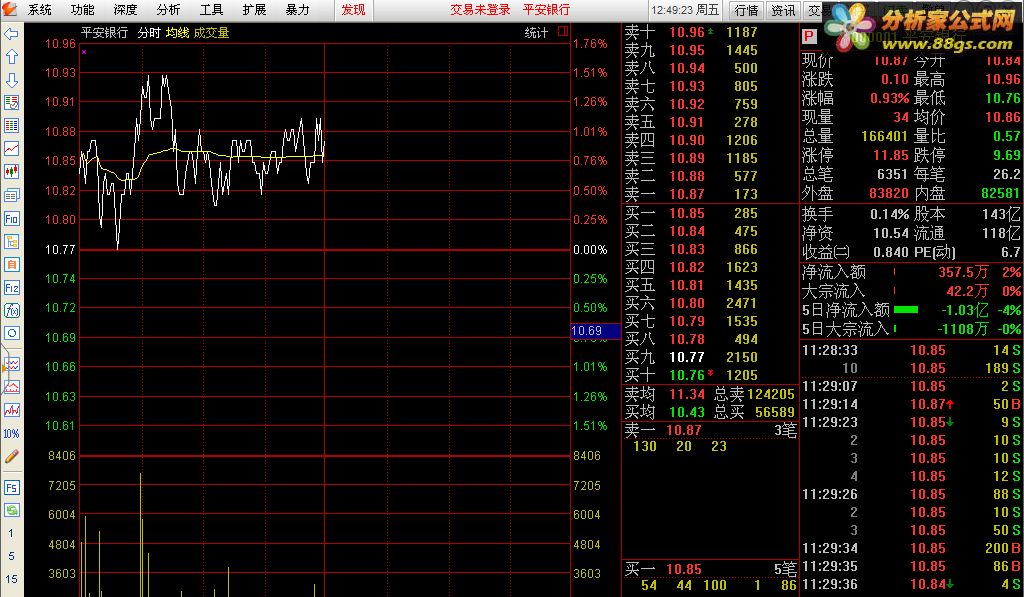Viewport: 1024px width, 597px height.
Task: Click the 行情 button in top bar
Action: 746,10
